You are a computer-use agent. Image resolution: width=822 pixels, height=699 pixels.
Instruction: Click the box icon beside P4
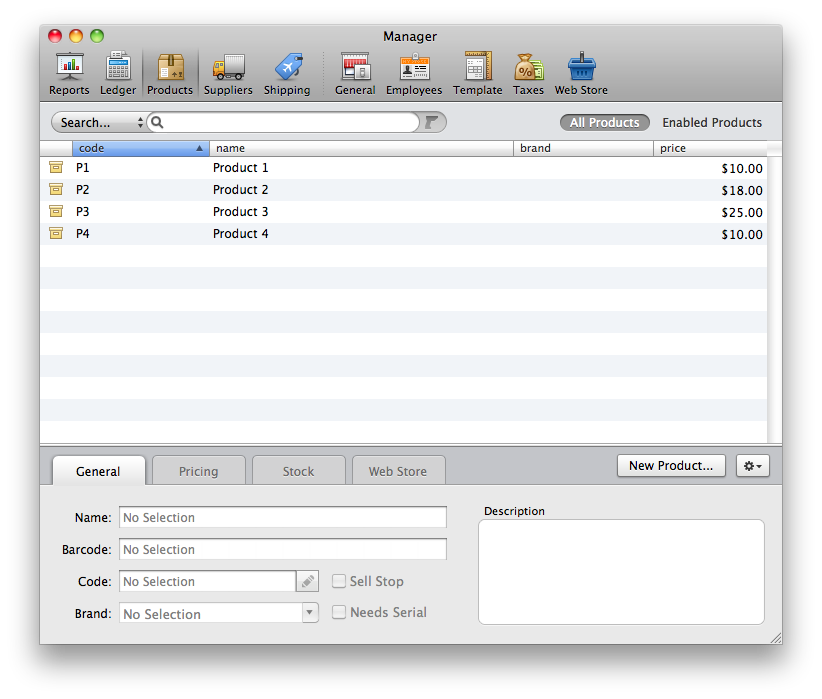56,233
